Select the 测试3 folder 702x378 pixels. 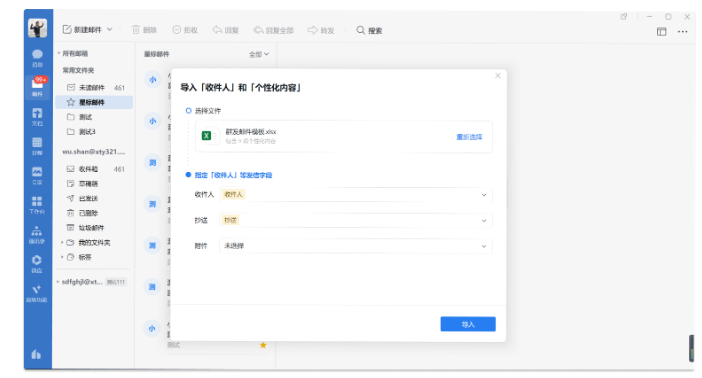(x=94, y=132)
